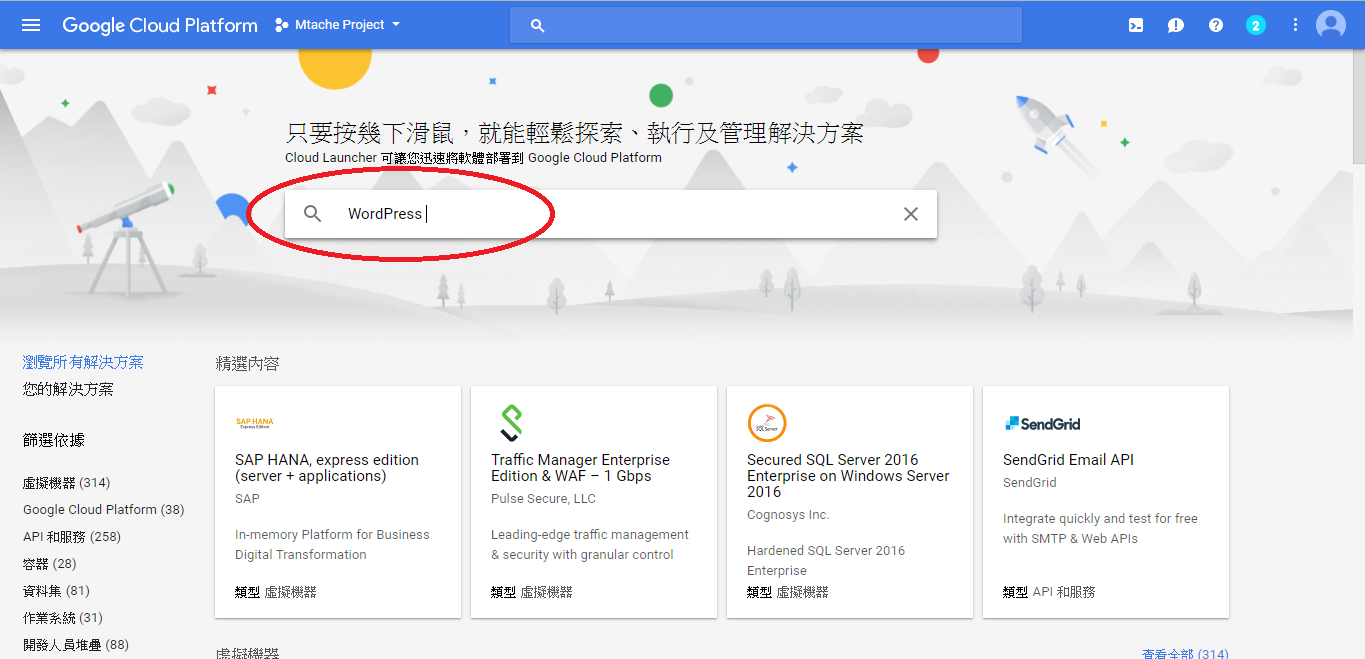1365x659 pixels.
Task: Open the feedback alert icon
Action: click(x=1176, y=25)
